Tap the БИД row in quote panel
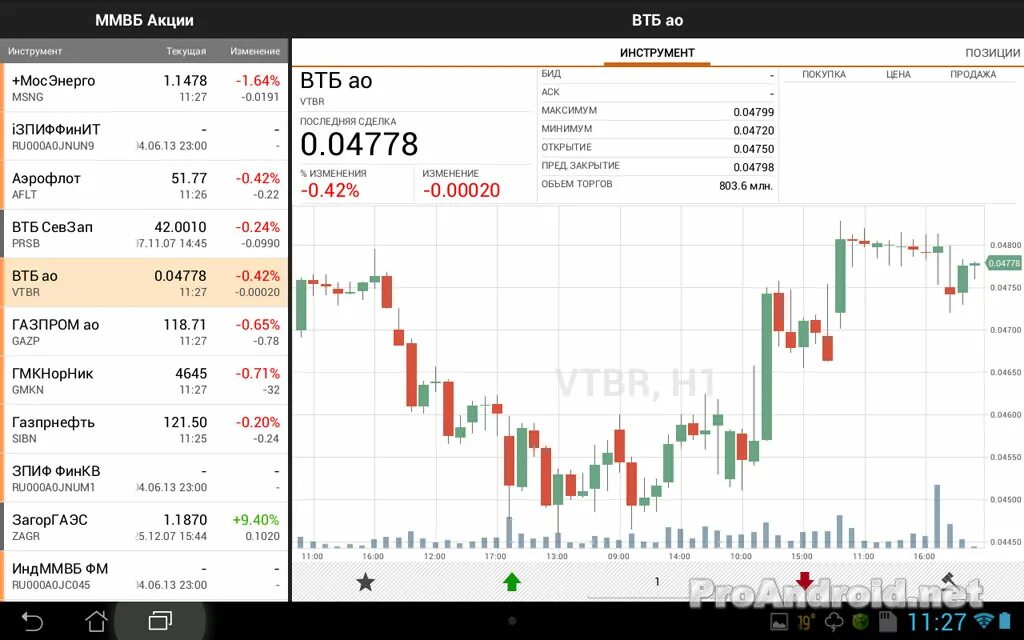 coord(657,74)
